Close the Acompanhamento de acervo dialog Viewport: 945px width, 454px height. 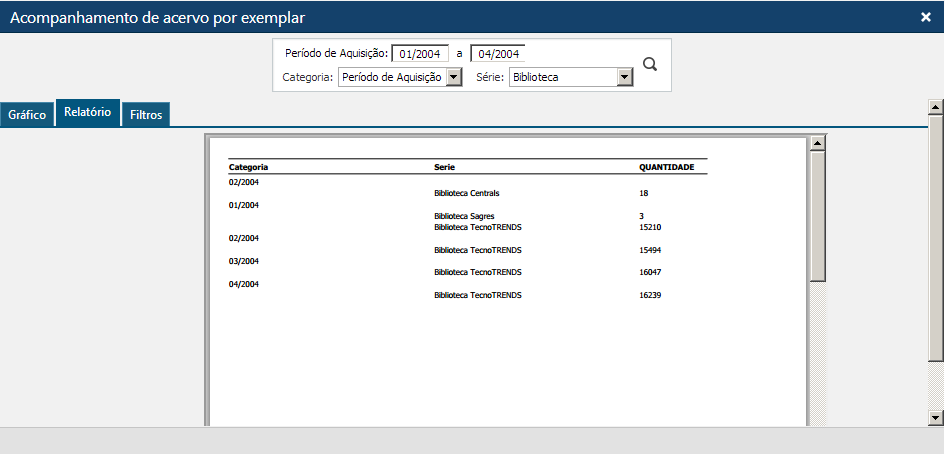coord(925,17)
